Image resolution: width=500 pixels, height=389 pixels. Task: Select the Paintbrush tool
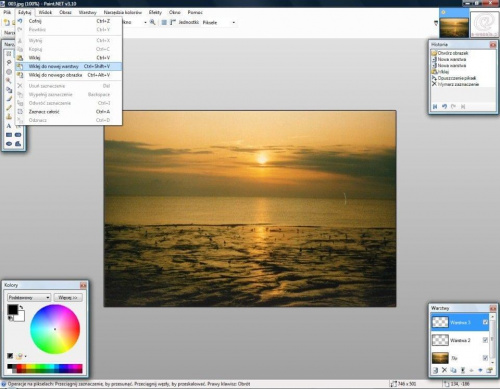[9, 99]
